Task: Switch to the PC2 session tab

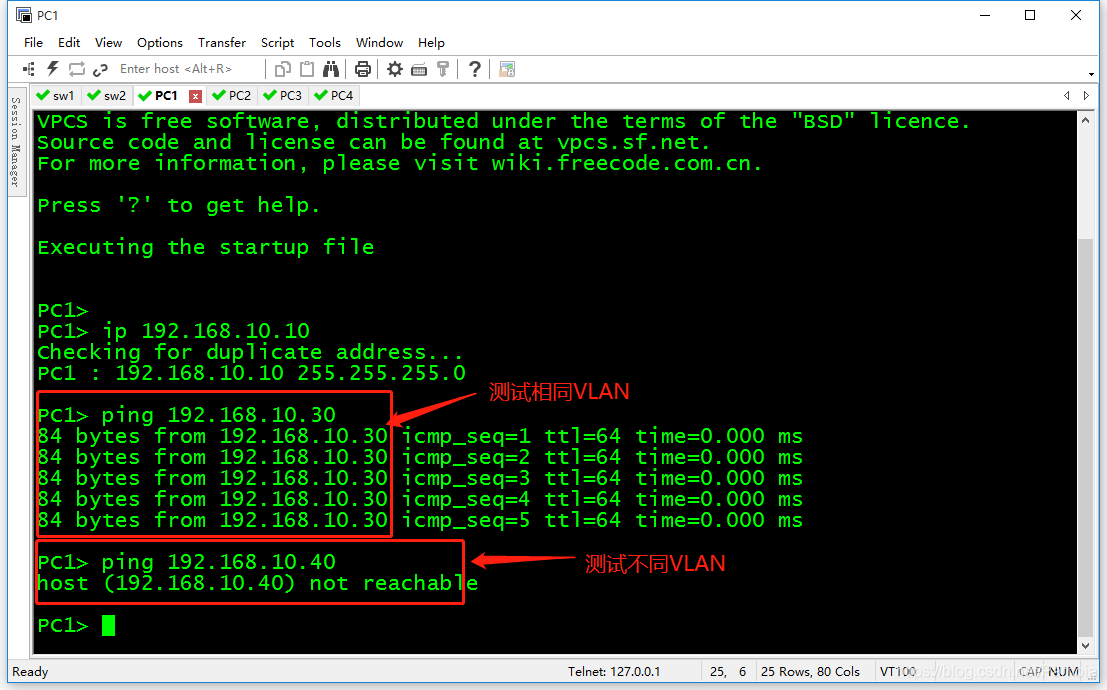Action: tap(232, 95)
